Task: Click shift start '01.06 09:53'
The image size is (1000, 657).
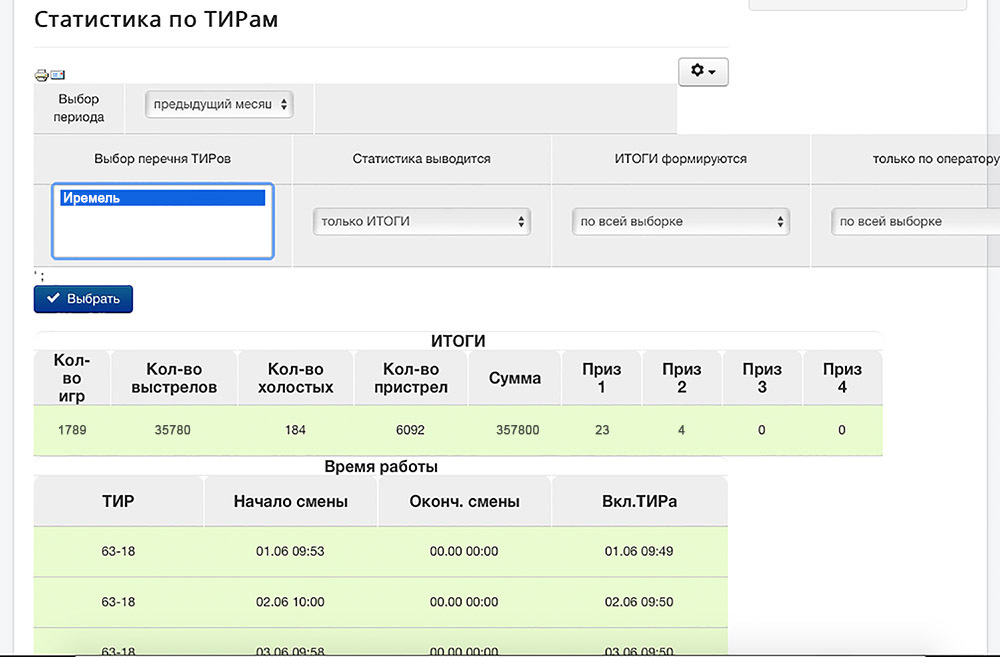Action: pyautogui.click(x=290, y=551)
